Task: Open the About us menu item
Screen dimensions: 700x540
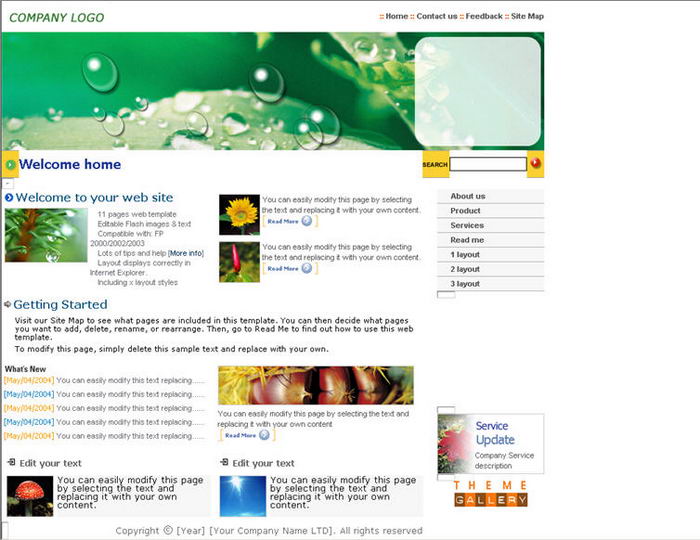Action: point(468,196)
